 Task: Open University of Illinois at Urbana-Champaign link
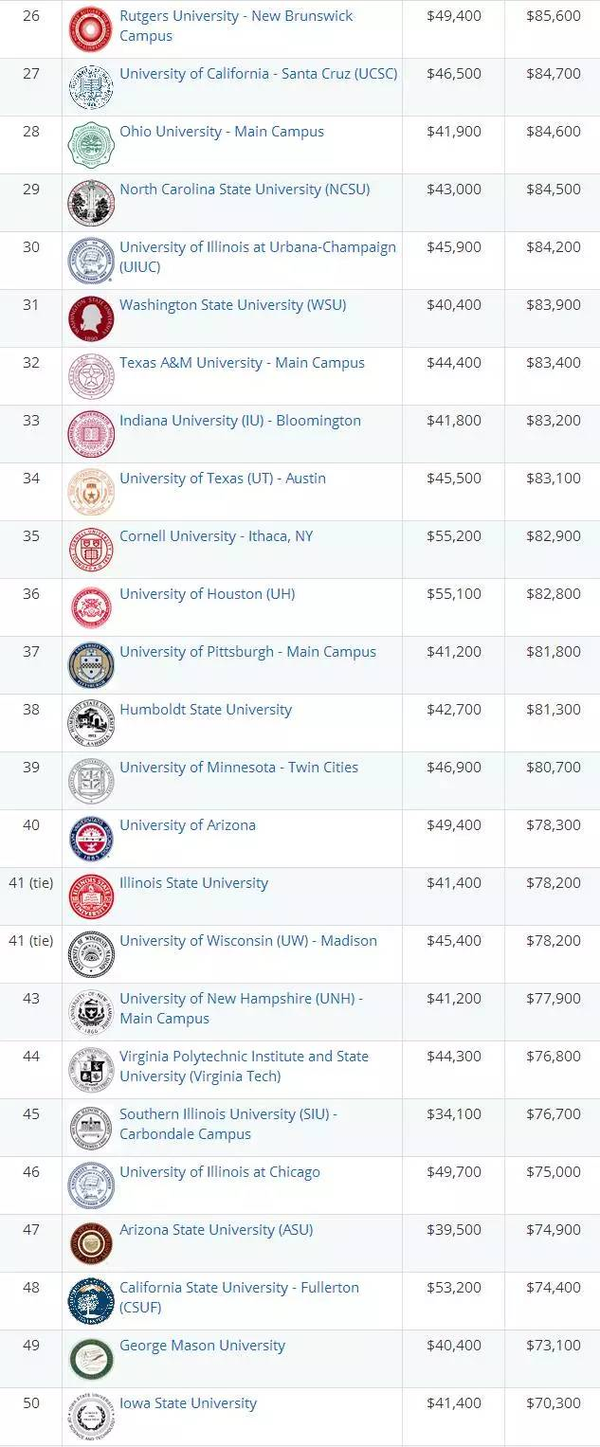pos(258,257)
